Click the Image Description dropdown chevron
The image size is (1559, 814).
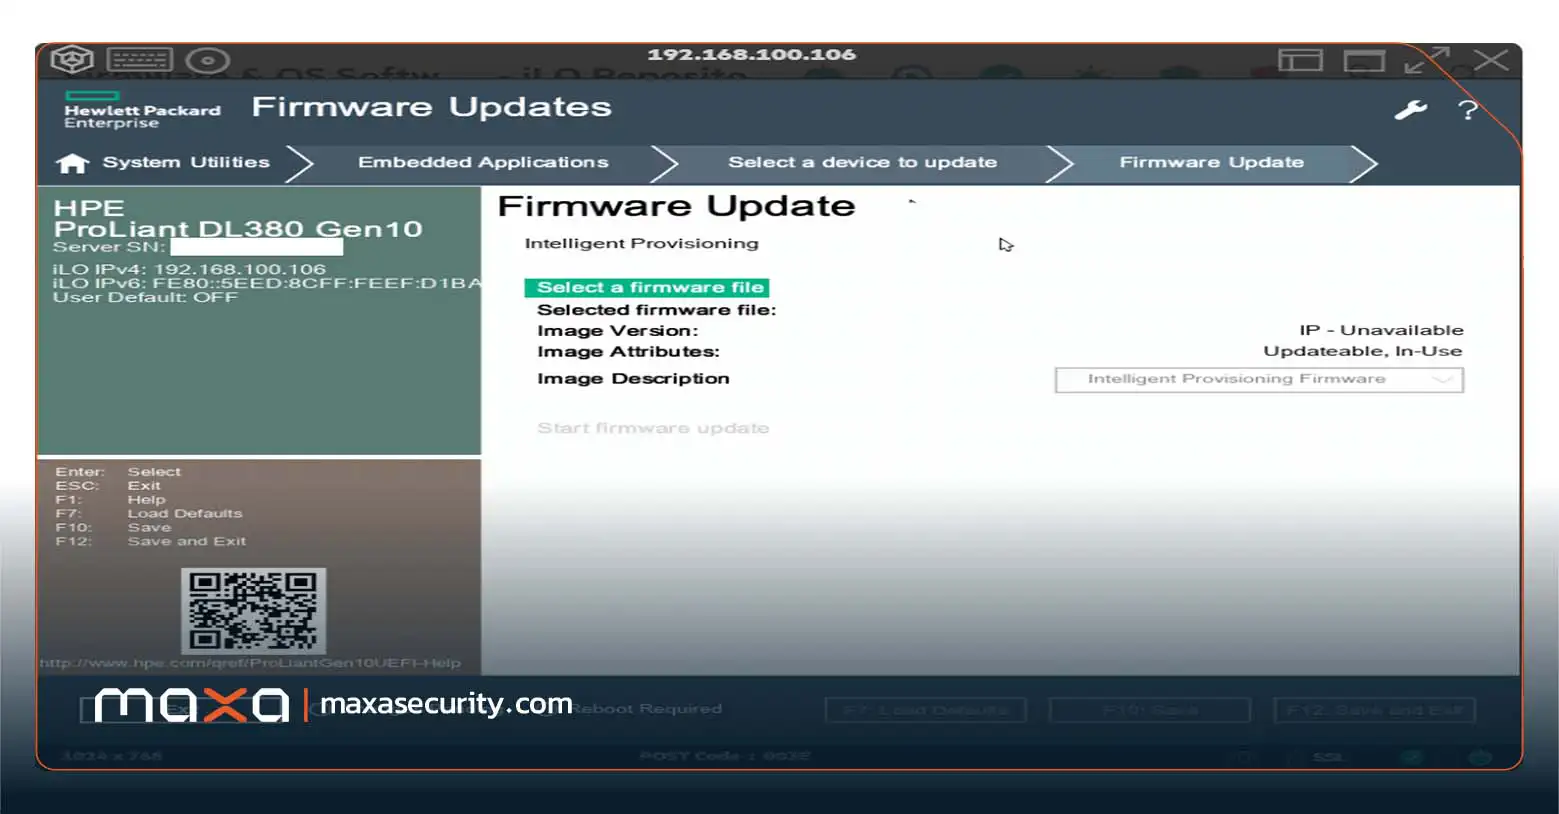click(x=1442, y=380)
